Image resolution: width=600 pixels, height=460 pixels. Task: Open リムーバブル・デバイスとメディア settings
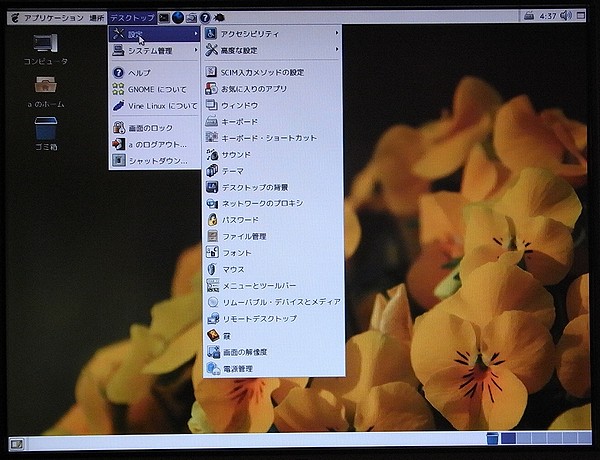(272, 302)
